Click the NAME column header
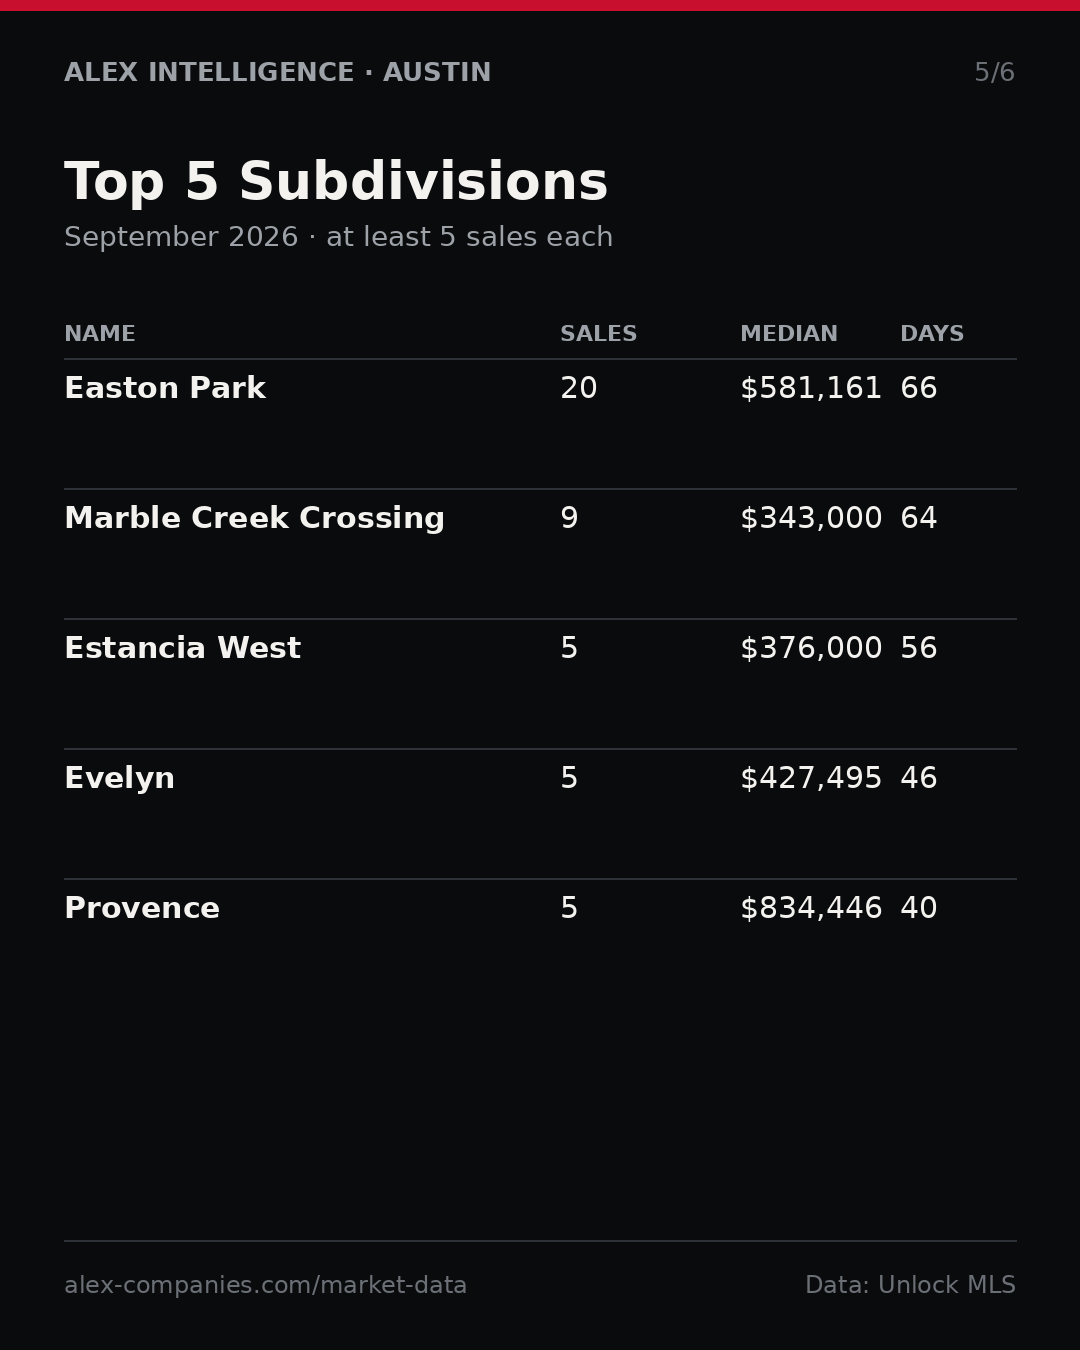1080x1350 pixels. click(100, 334)
